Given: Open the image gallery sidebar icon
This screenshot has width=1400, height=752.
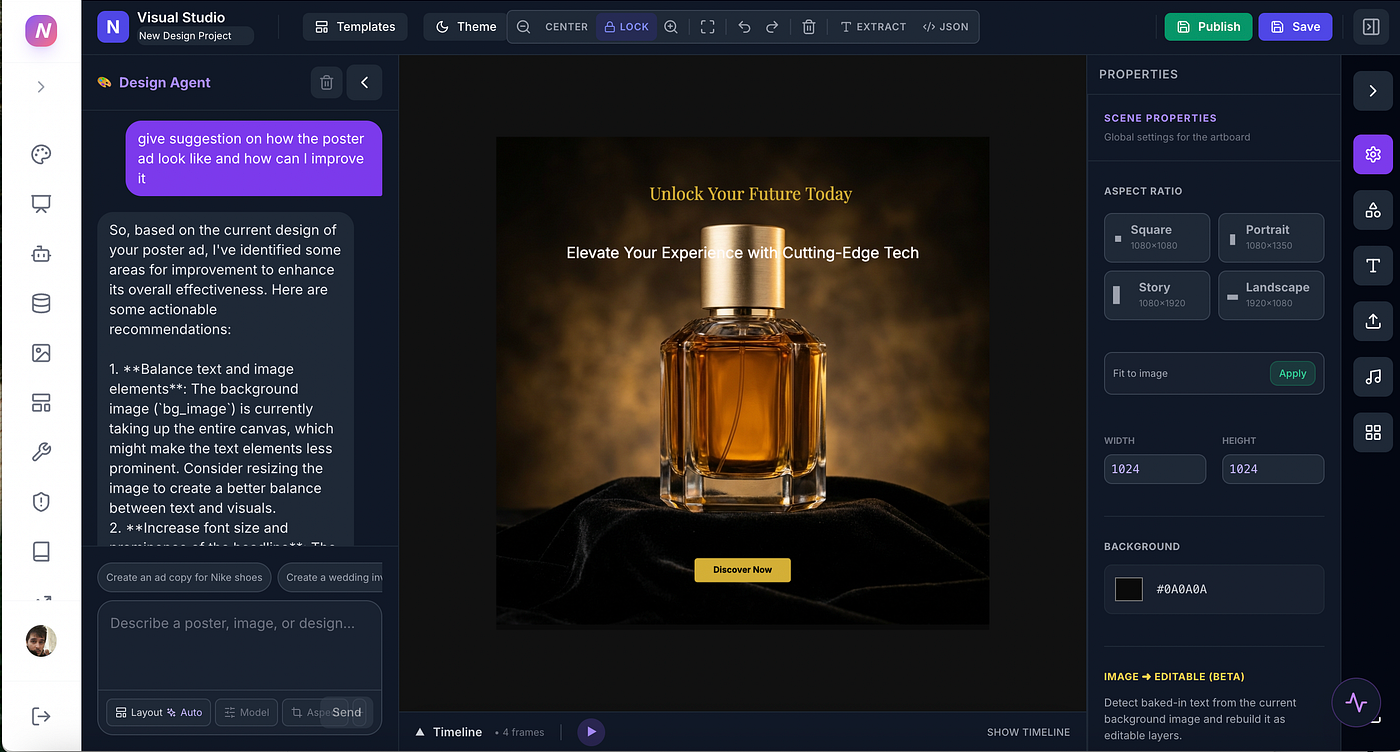Looking at the screenshot, I should pos(41,353).
